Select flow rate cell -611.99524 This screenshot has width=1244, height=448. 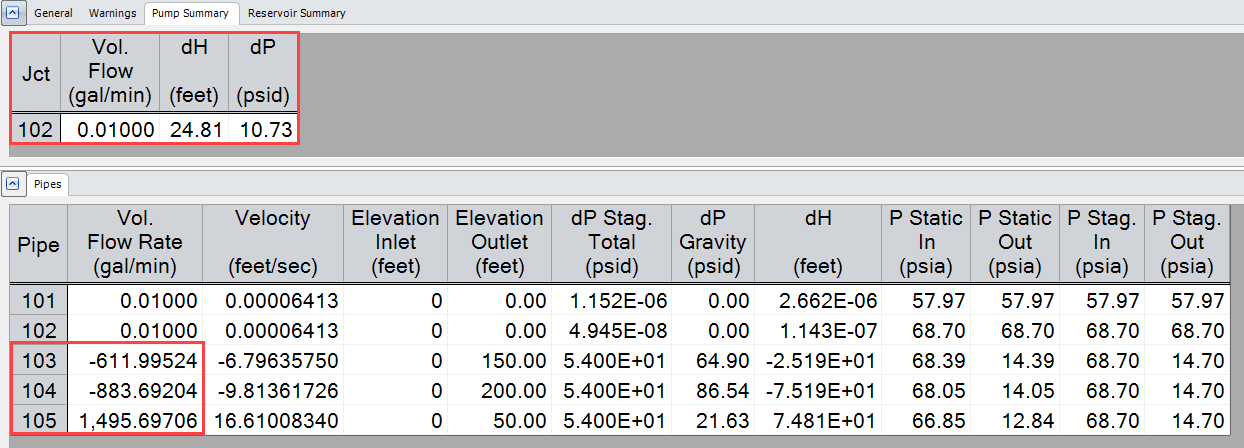coord(135,360)
